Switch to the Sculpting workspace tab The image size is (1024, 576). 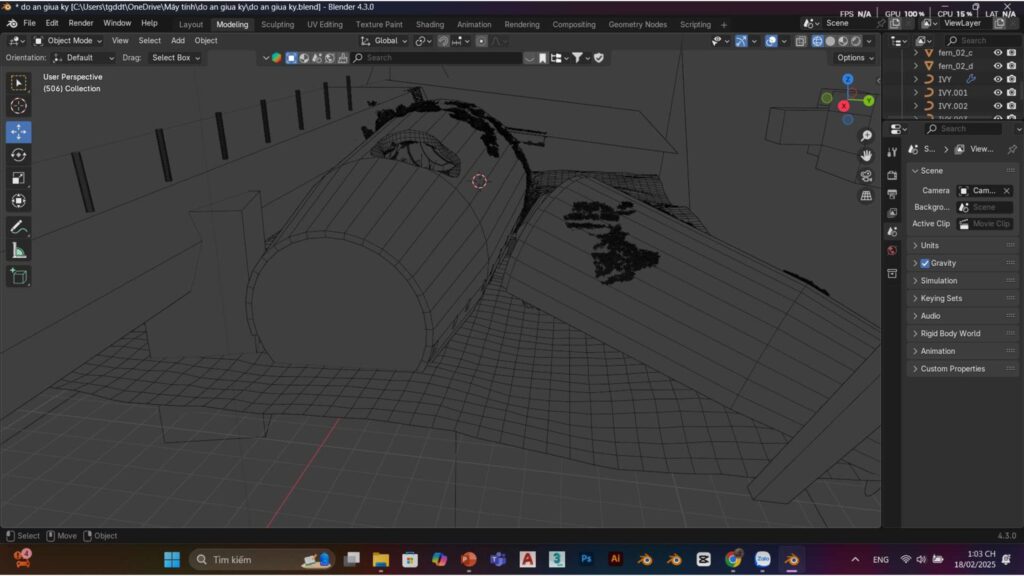277,24
